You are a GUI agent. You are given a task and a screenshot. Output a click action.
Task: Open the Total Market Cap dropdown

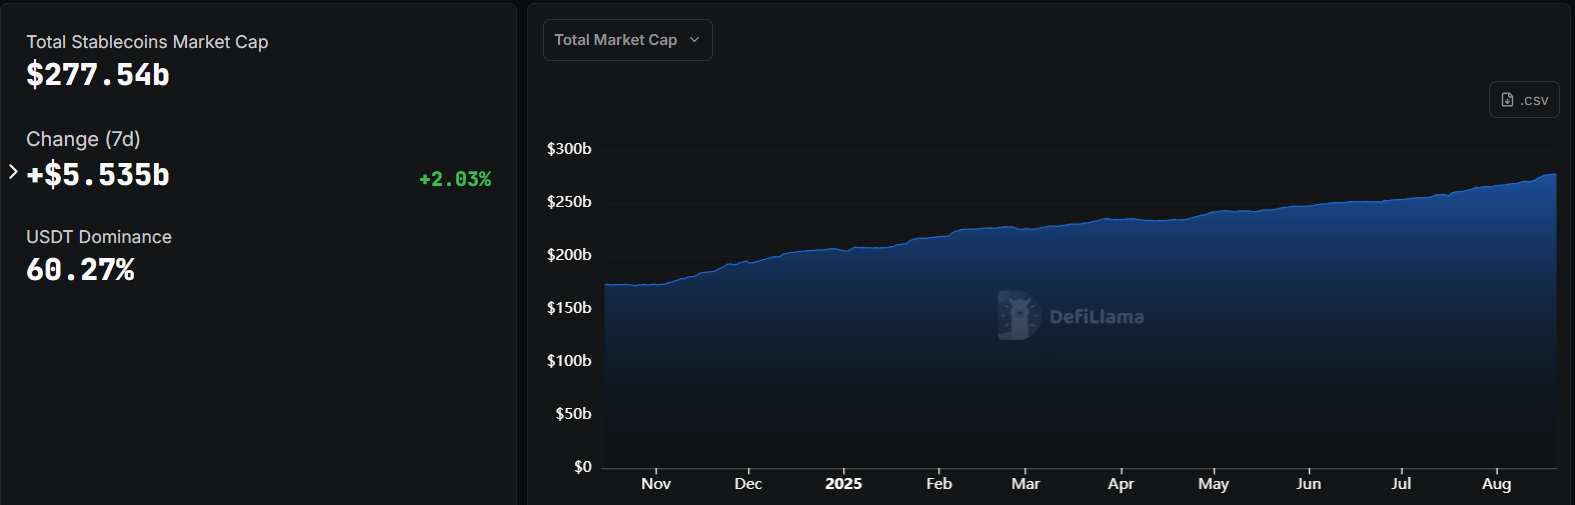point(626,40)
